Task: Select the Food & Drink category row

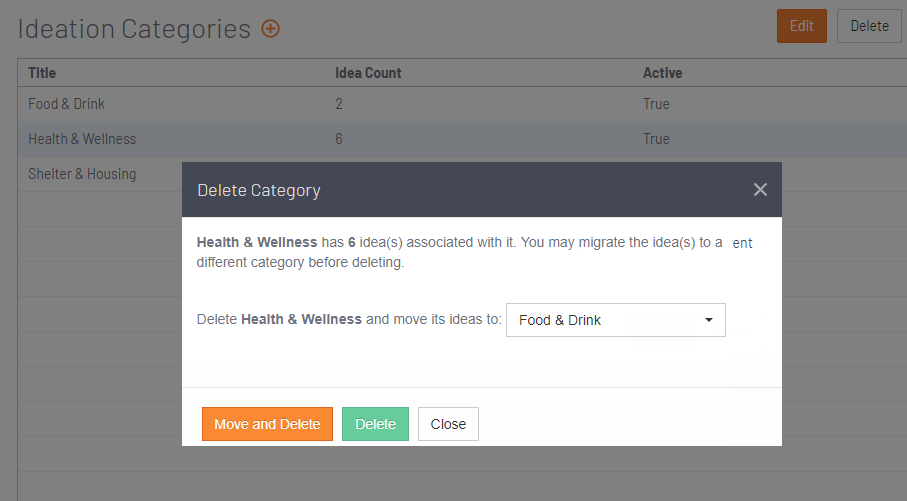Action: 462,104
